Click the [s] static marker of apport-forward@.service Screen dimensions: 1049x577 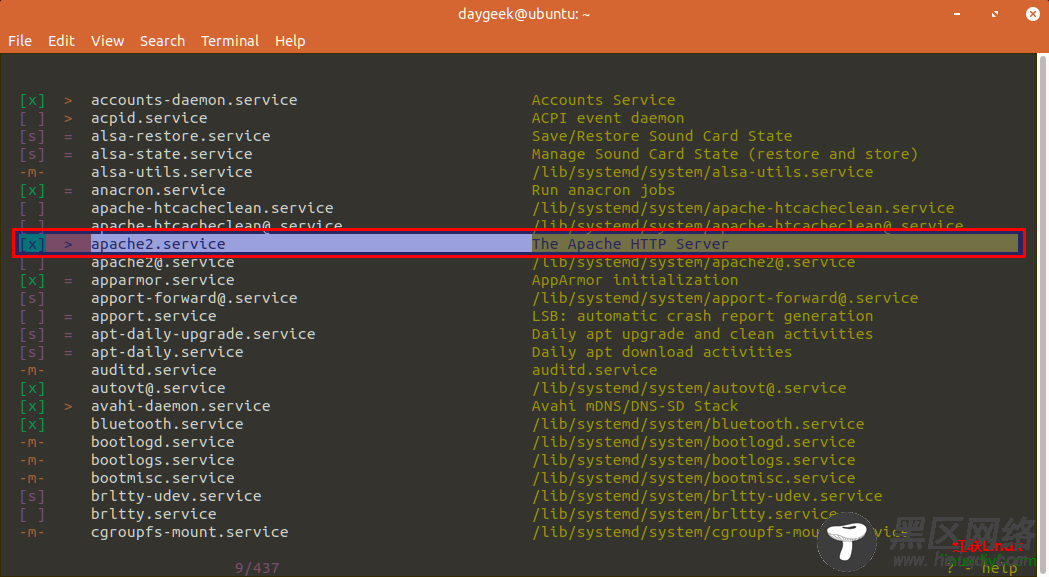click(x=32, y=299)
